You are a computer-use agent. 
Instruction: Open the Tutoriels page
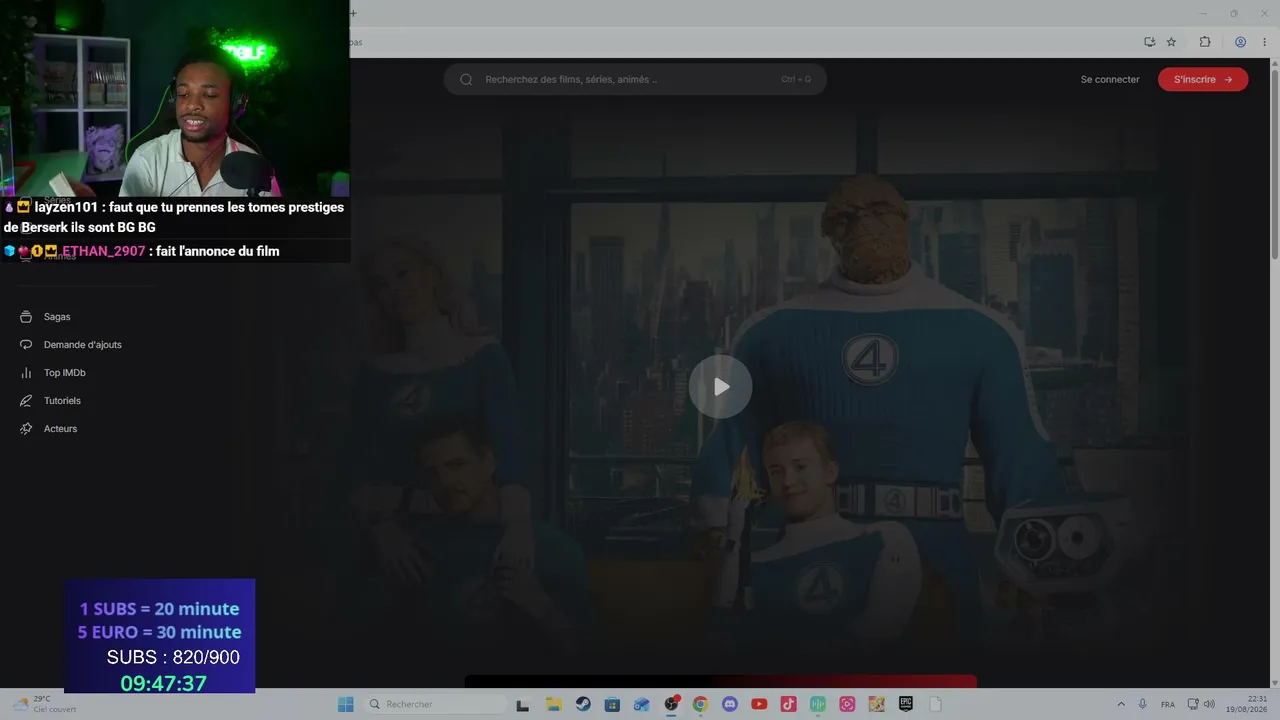pyautogui.click(x=62, y=401)
